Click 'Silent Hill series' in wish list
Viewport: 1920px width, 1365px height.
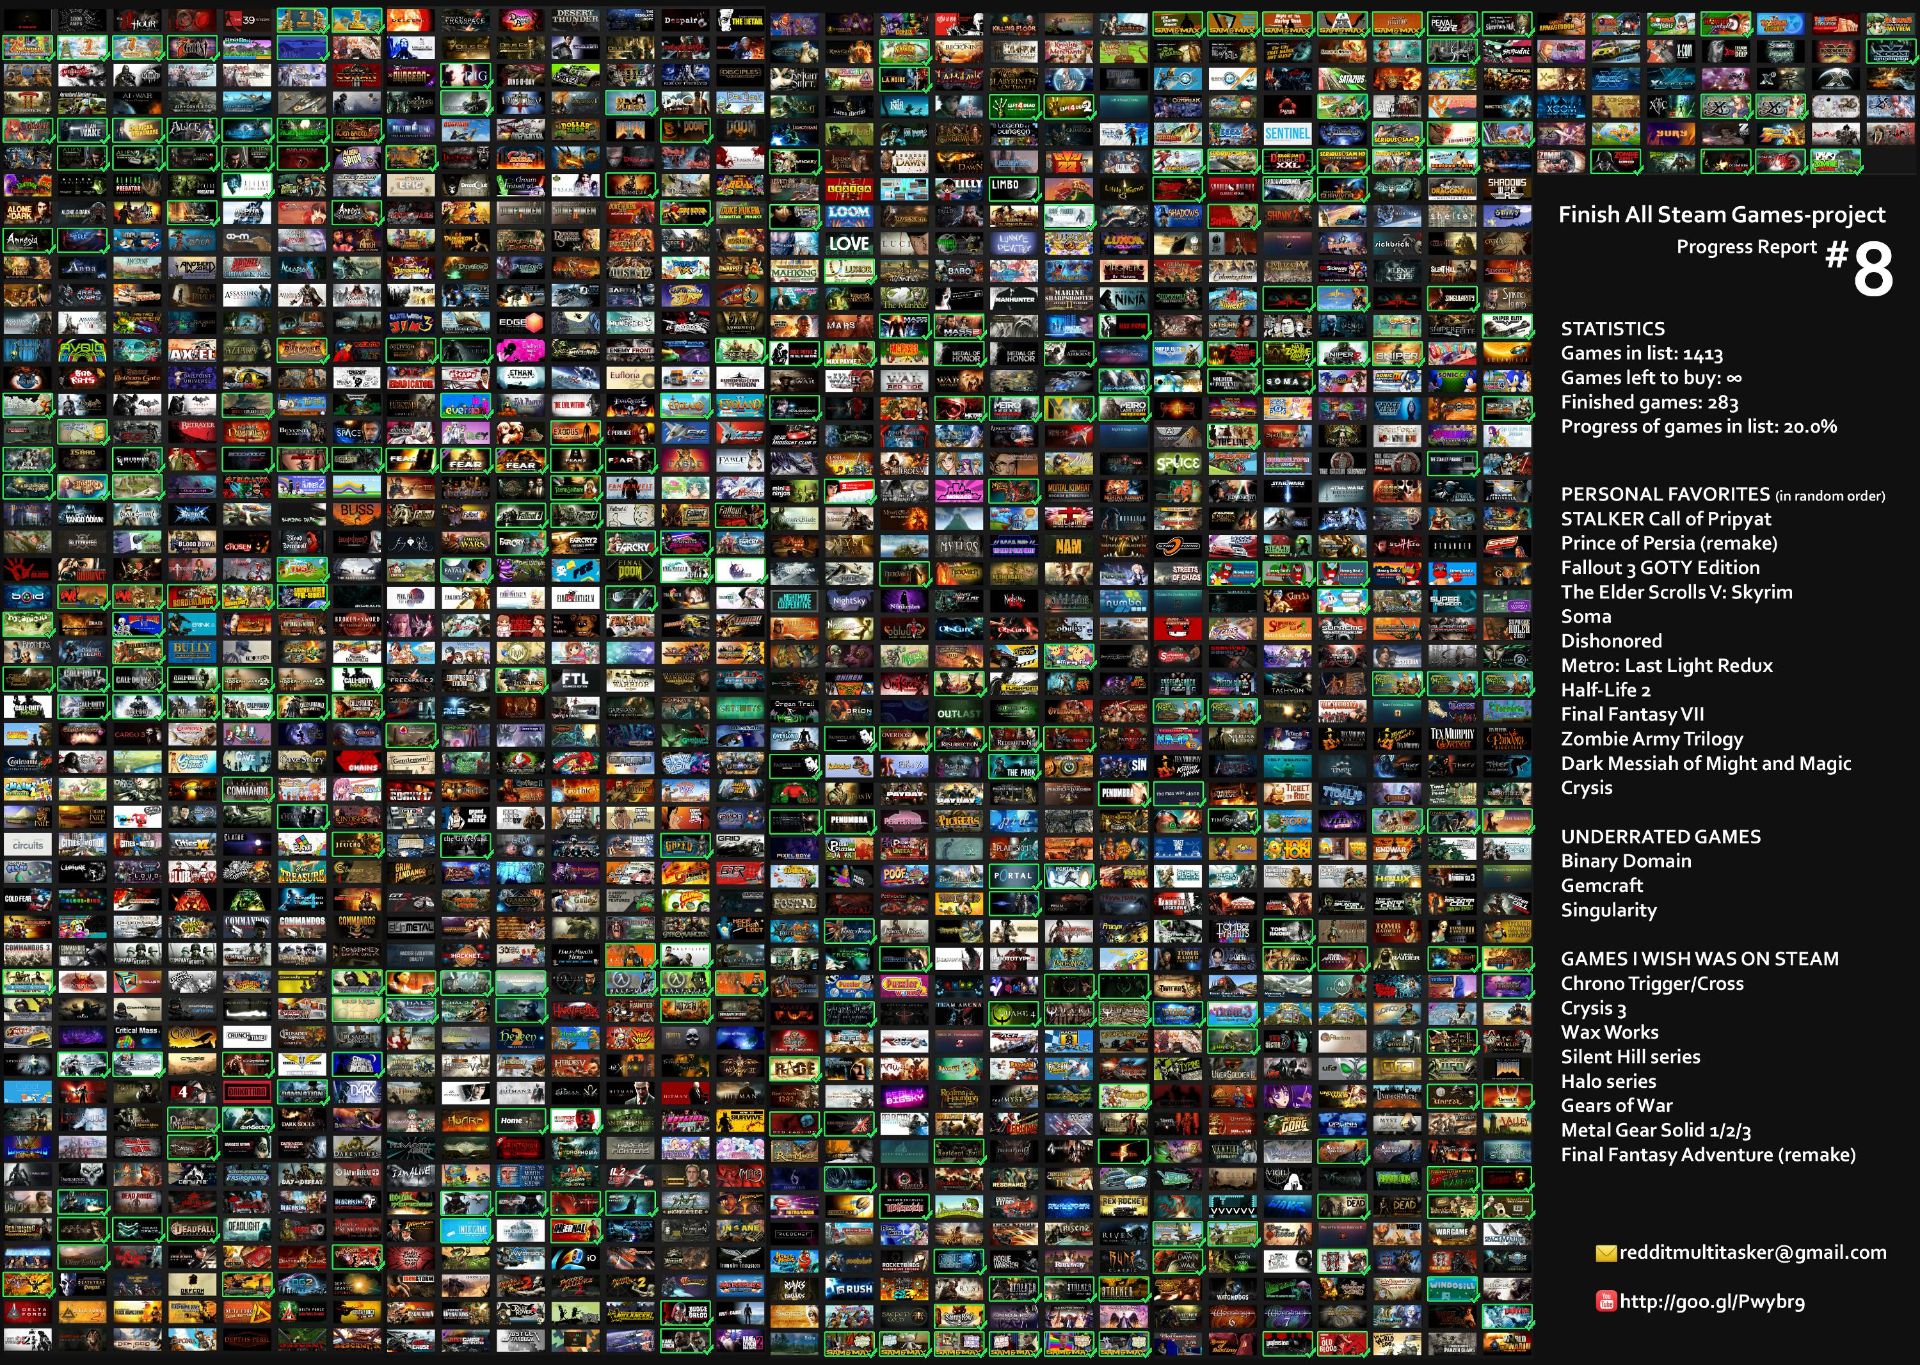[x=1630, y=1056]
